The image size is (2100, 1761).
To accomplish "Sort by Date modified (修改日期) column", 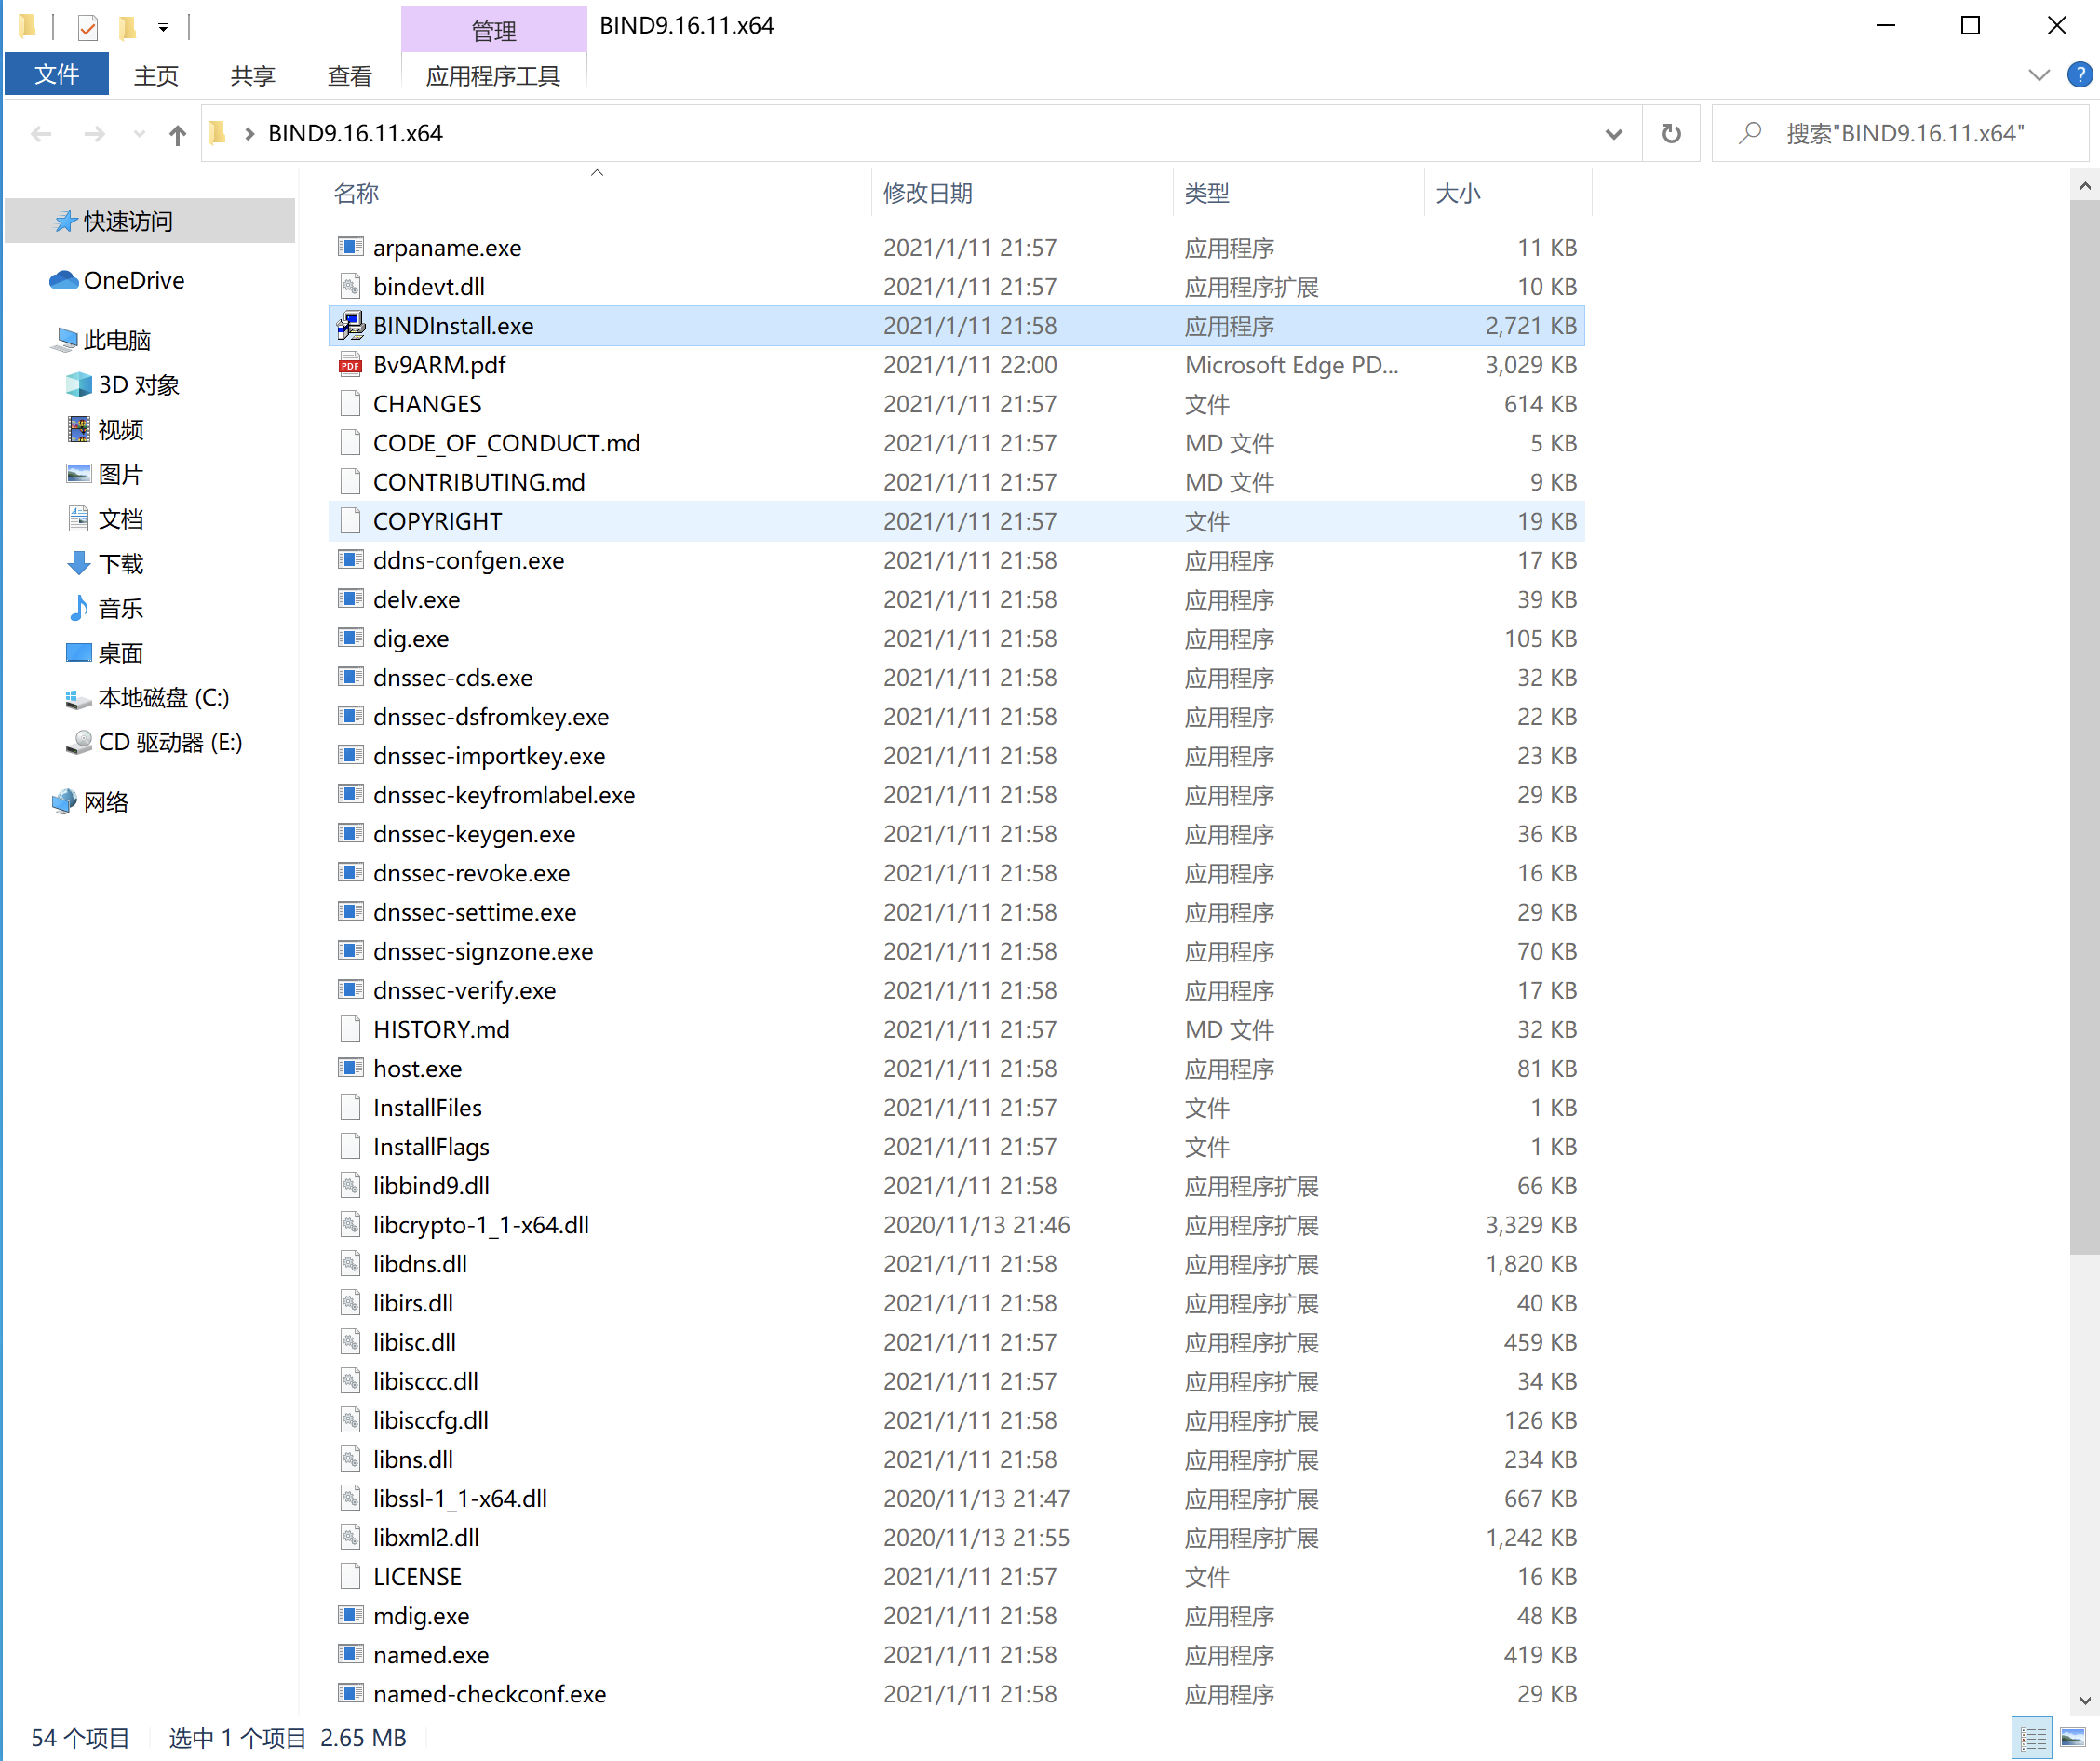I will 1022,193.
